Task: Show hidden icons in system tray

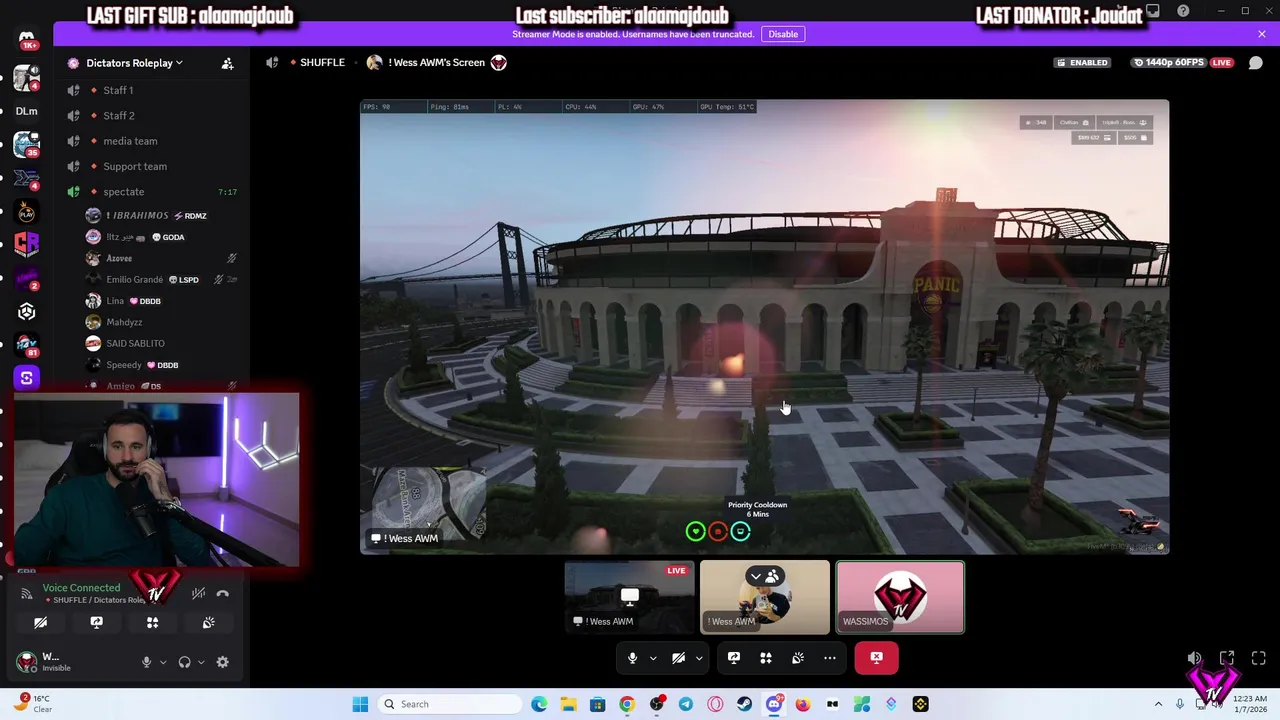Action: [x=1159, y=704]
